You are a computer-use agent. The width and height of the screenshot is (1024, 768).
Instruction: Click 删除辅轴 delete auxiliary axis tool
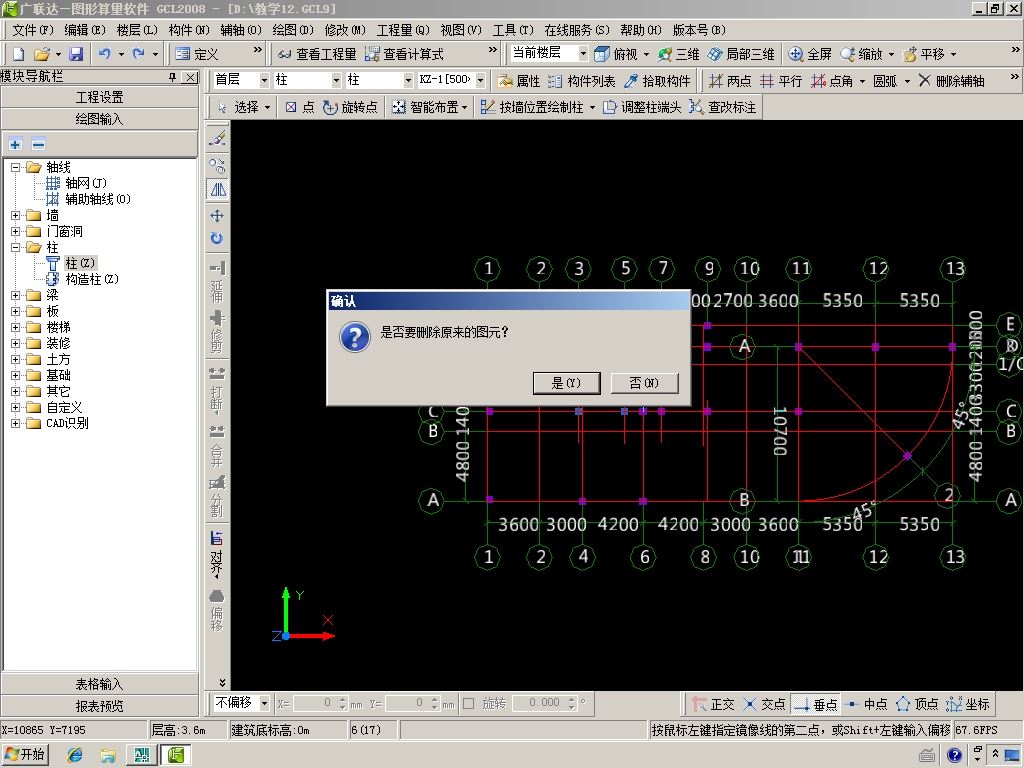pos(951,81)
